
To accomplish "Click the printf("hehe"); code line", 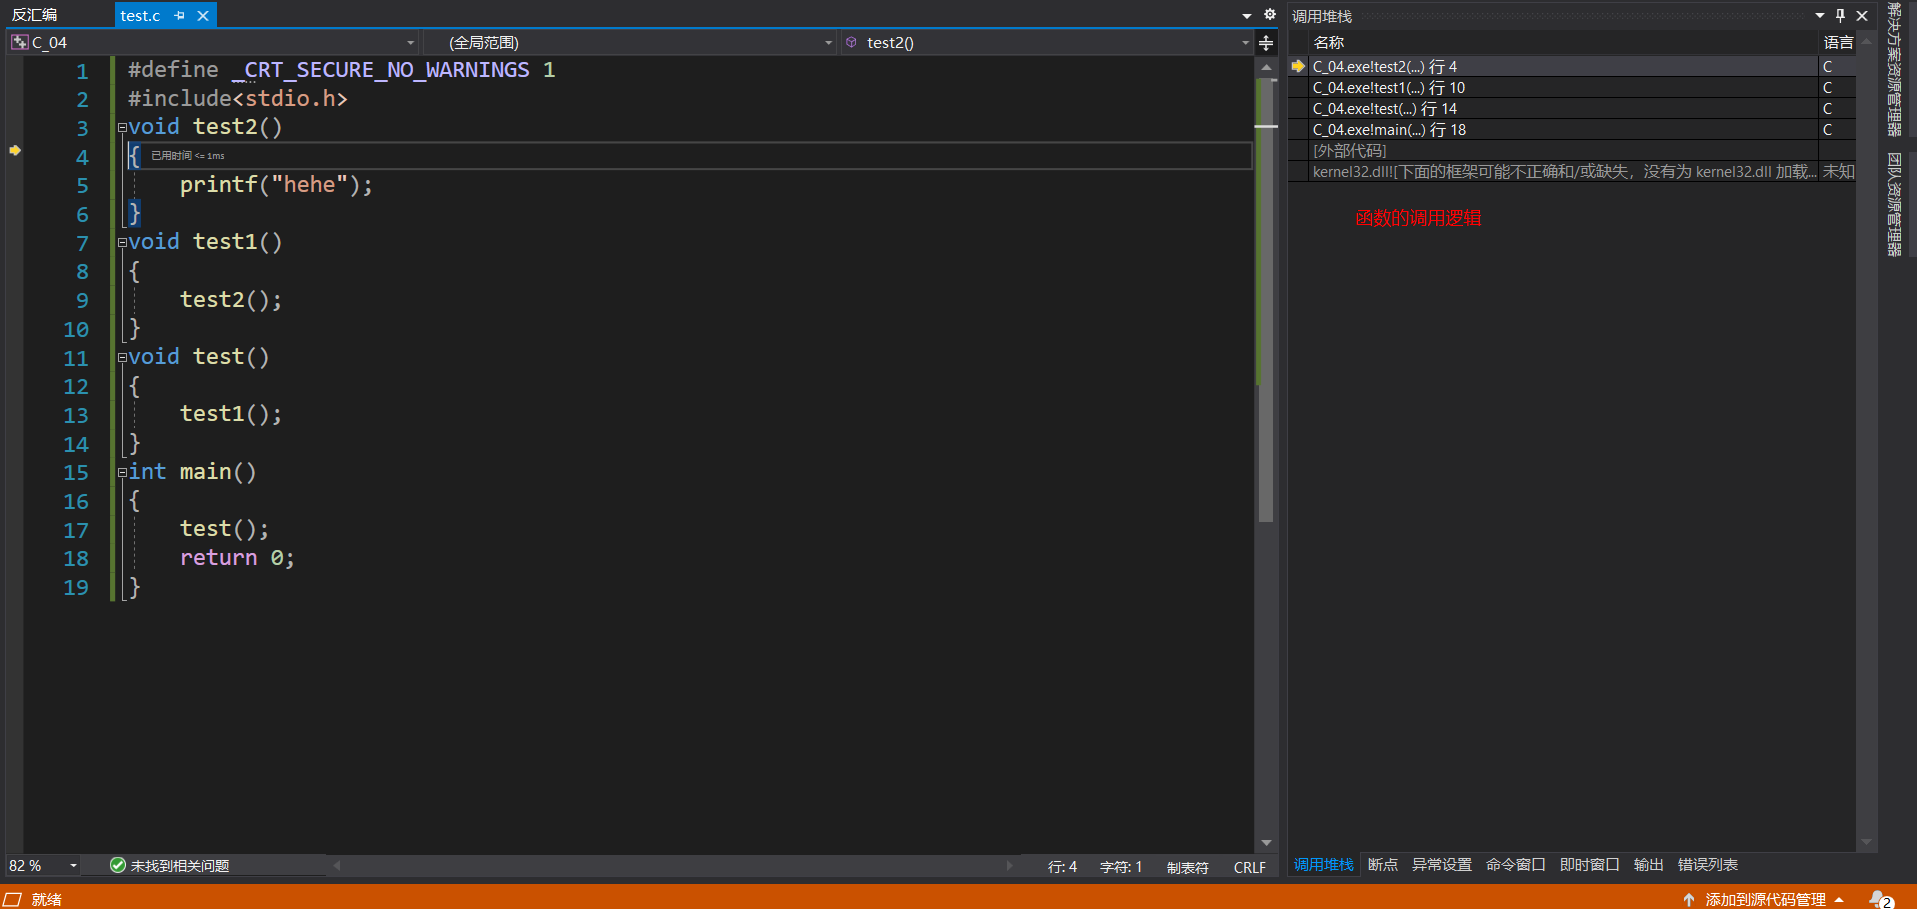I will pos(276,185).
